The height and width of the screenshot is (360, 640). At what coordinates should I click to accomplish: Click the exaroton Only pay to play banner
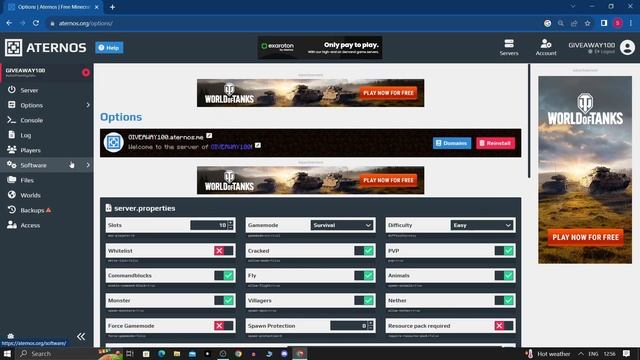320,47
